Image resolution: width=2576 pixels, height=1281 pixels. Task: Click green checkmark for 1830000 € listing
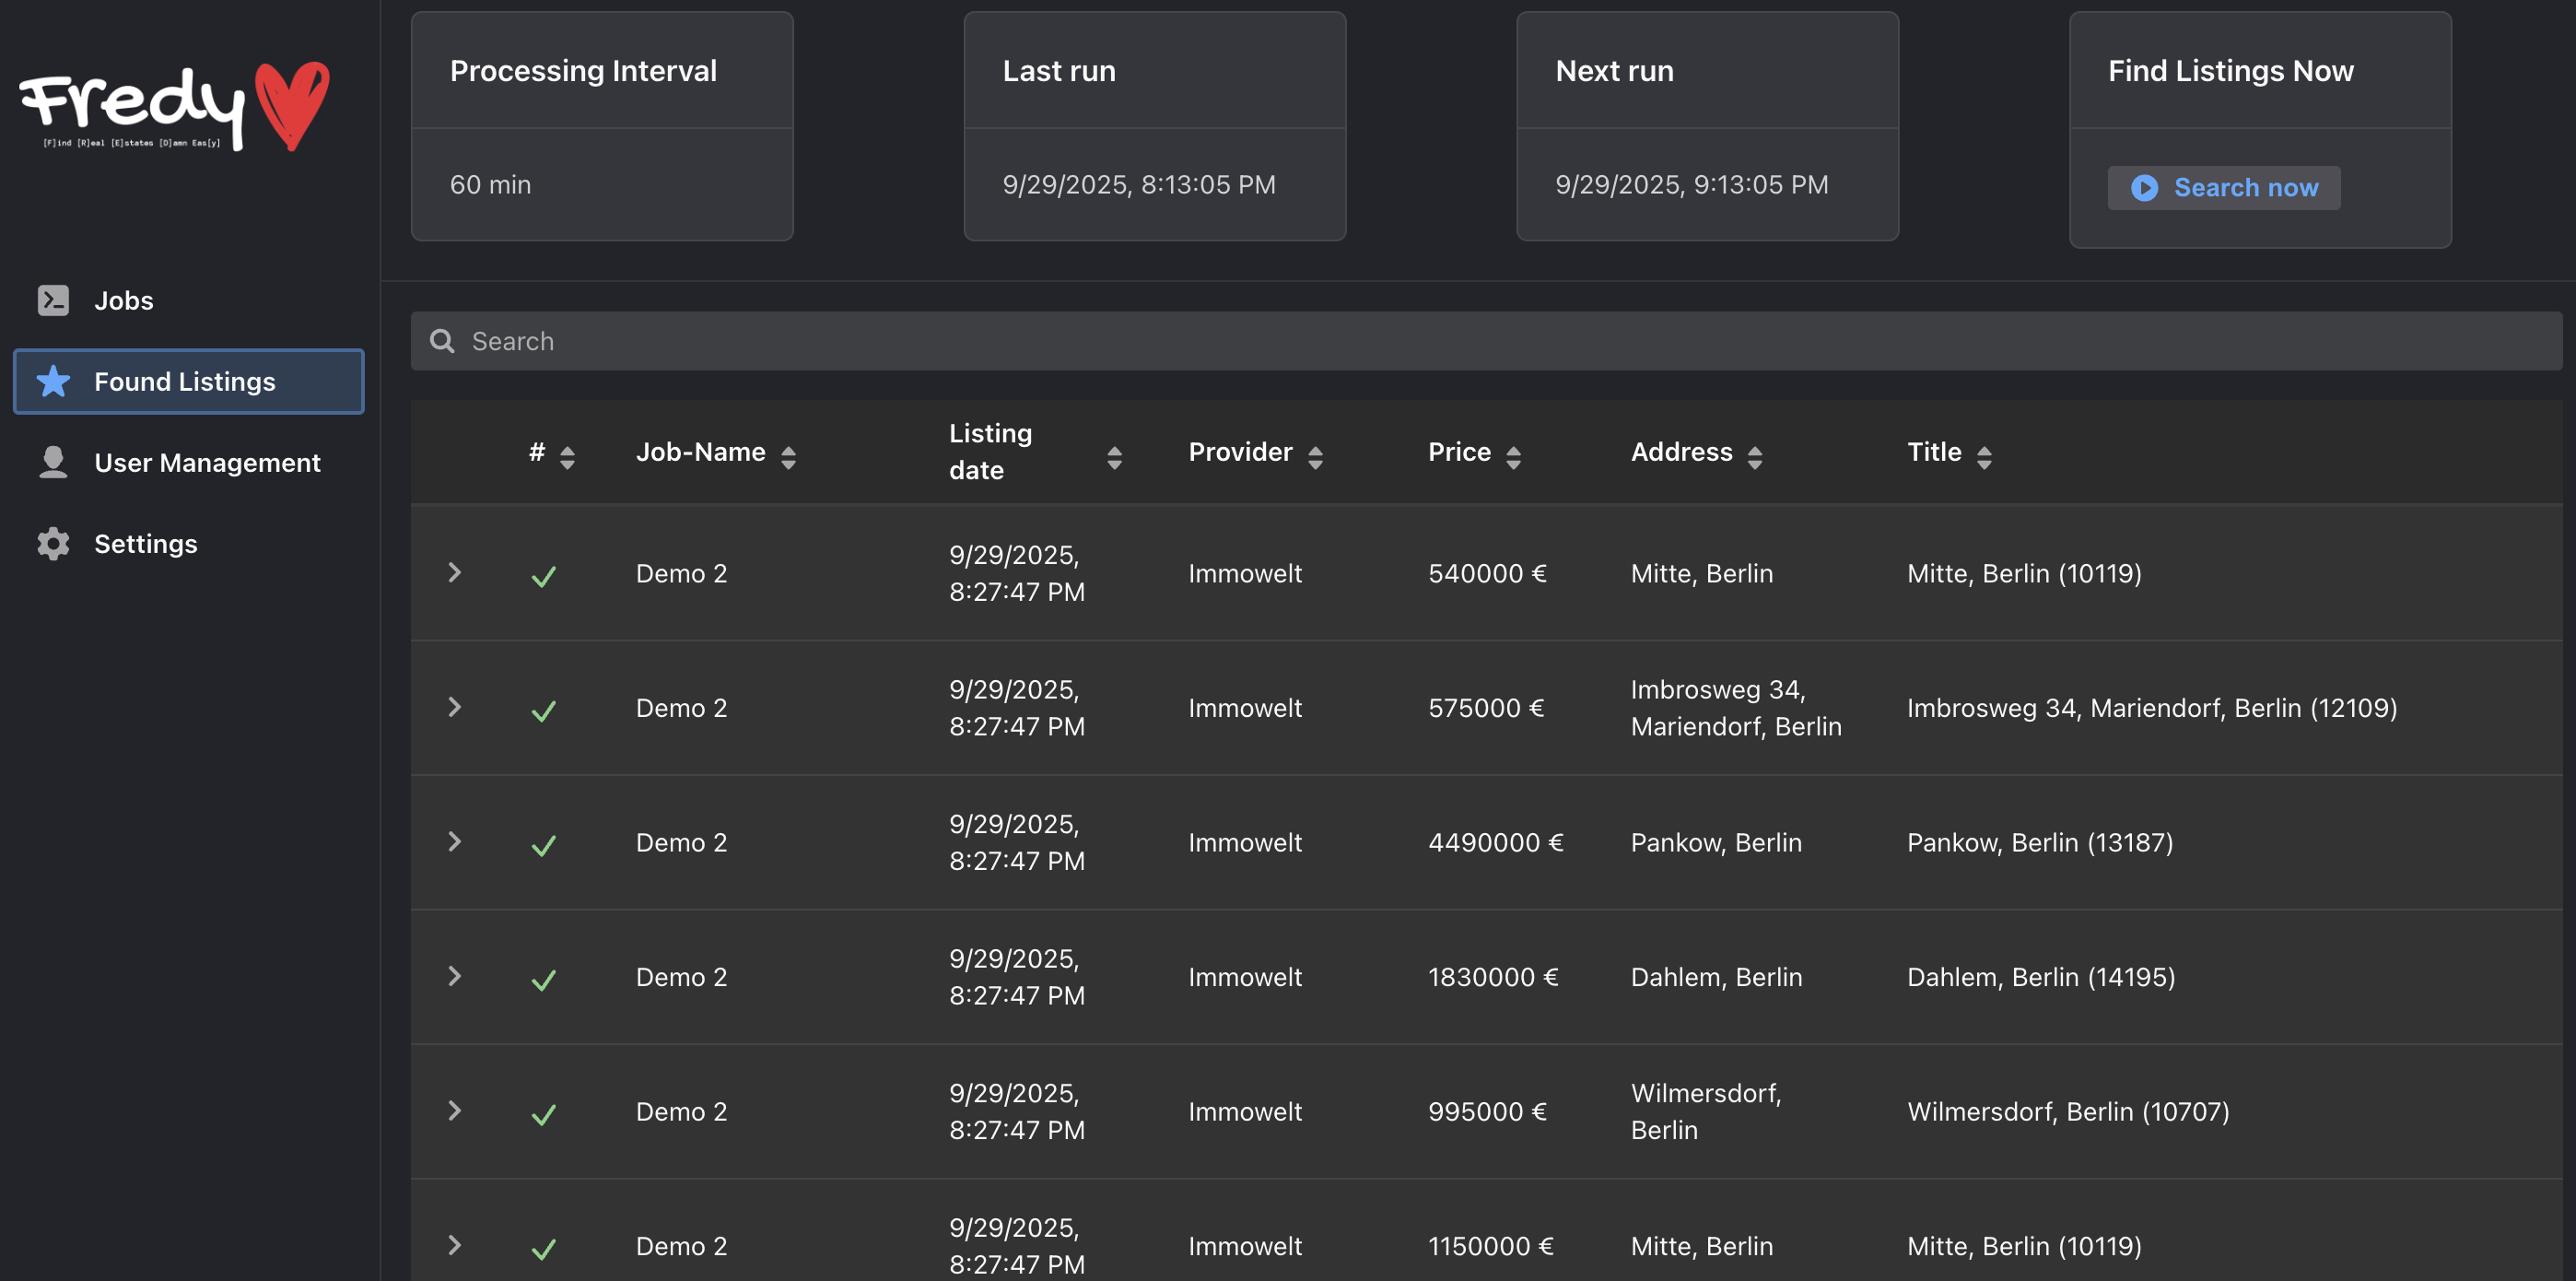(x=543, y=979)
